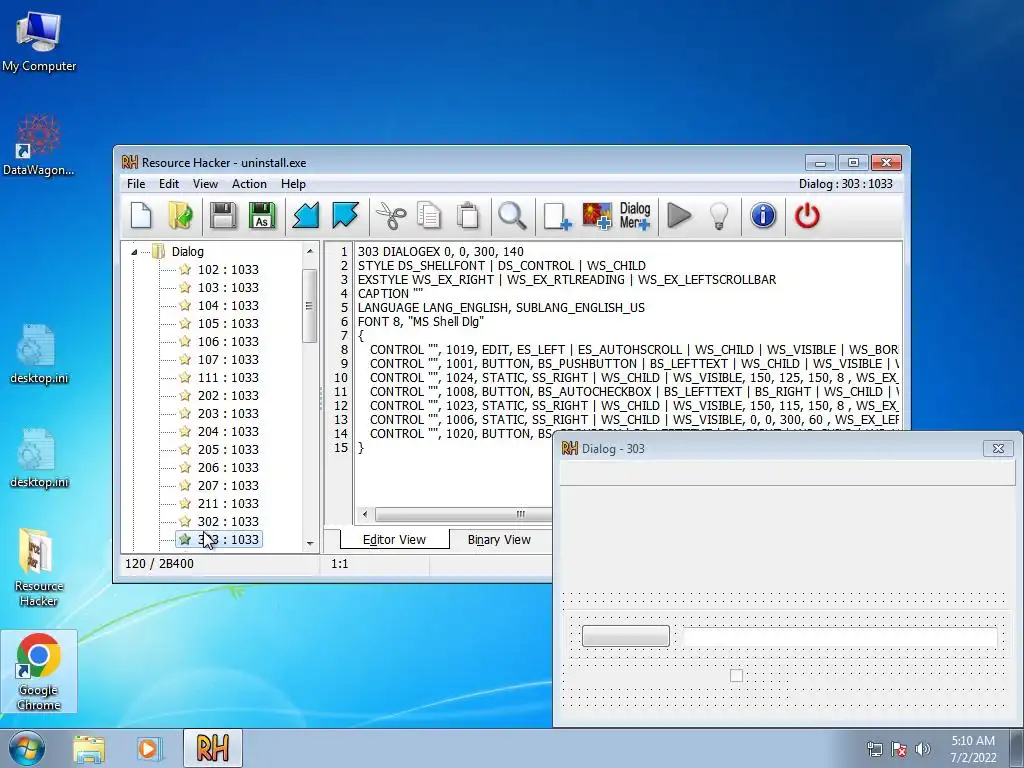Open Windows Explorer from taskbar

[x=89, y=748]
